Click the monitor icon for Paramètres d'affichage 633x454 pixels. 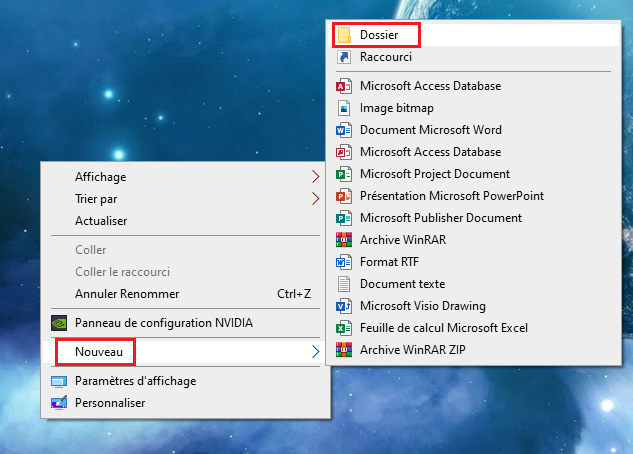coord(59,381)
